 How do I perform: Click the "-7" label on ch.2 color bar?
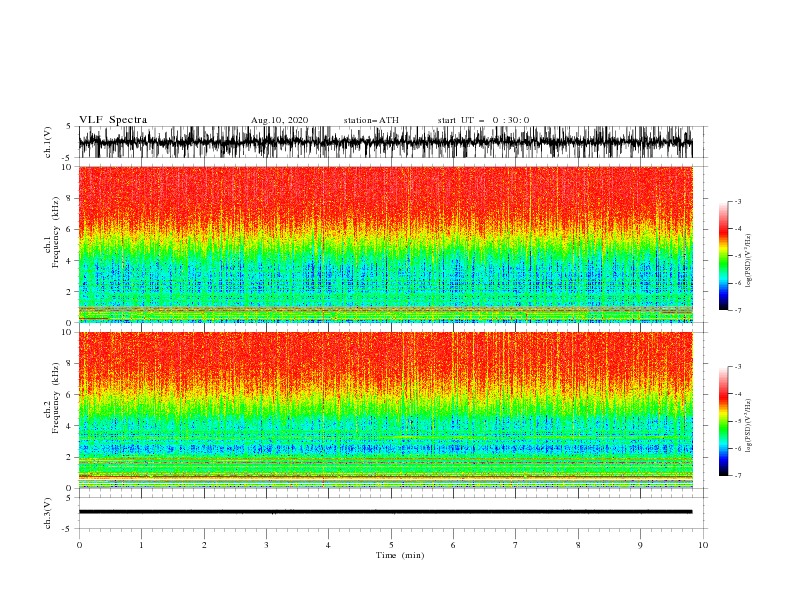click(738, 475)
